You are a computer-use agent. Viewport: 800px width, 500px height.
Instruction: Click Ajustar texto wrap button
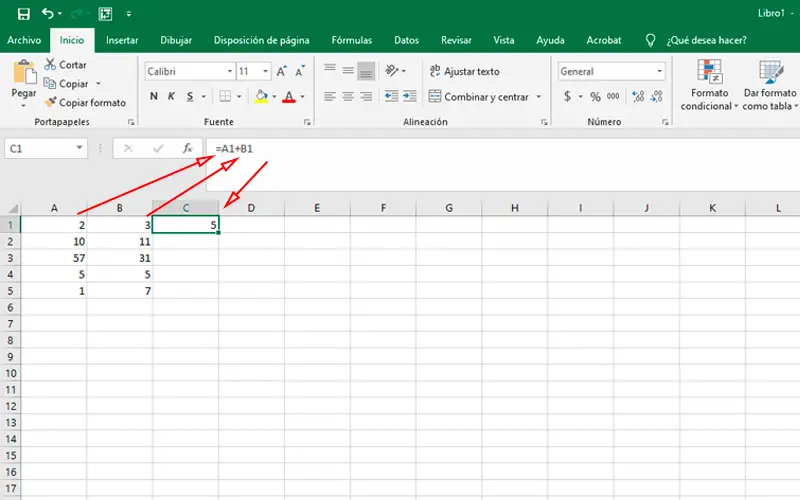pos(464,71)
